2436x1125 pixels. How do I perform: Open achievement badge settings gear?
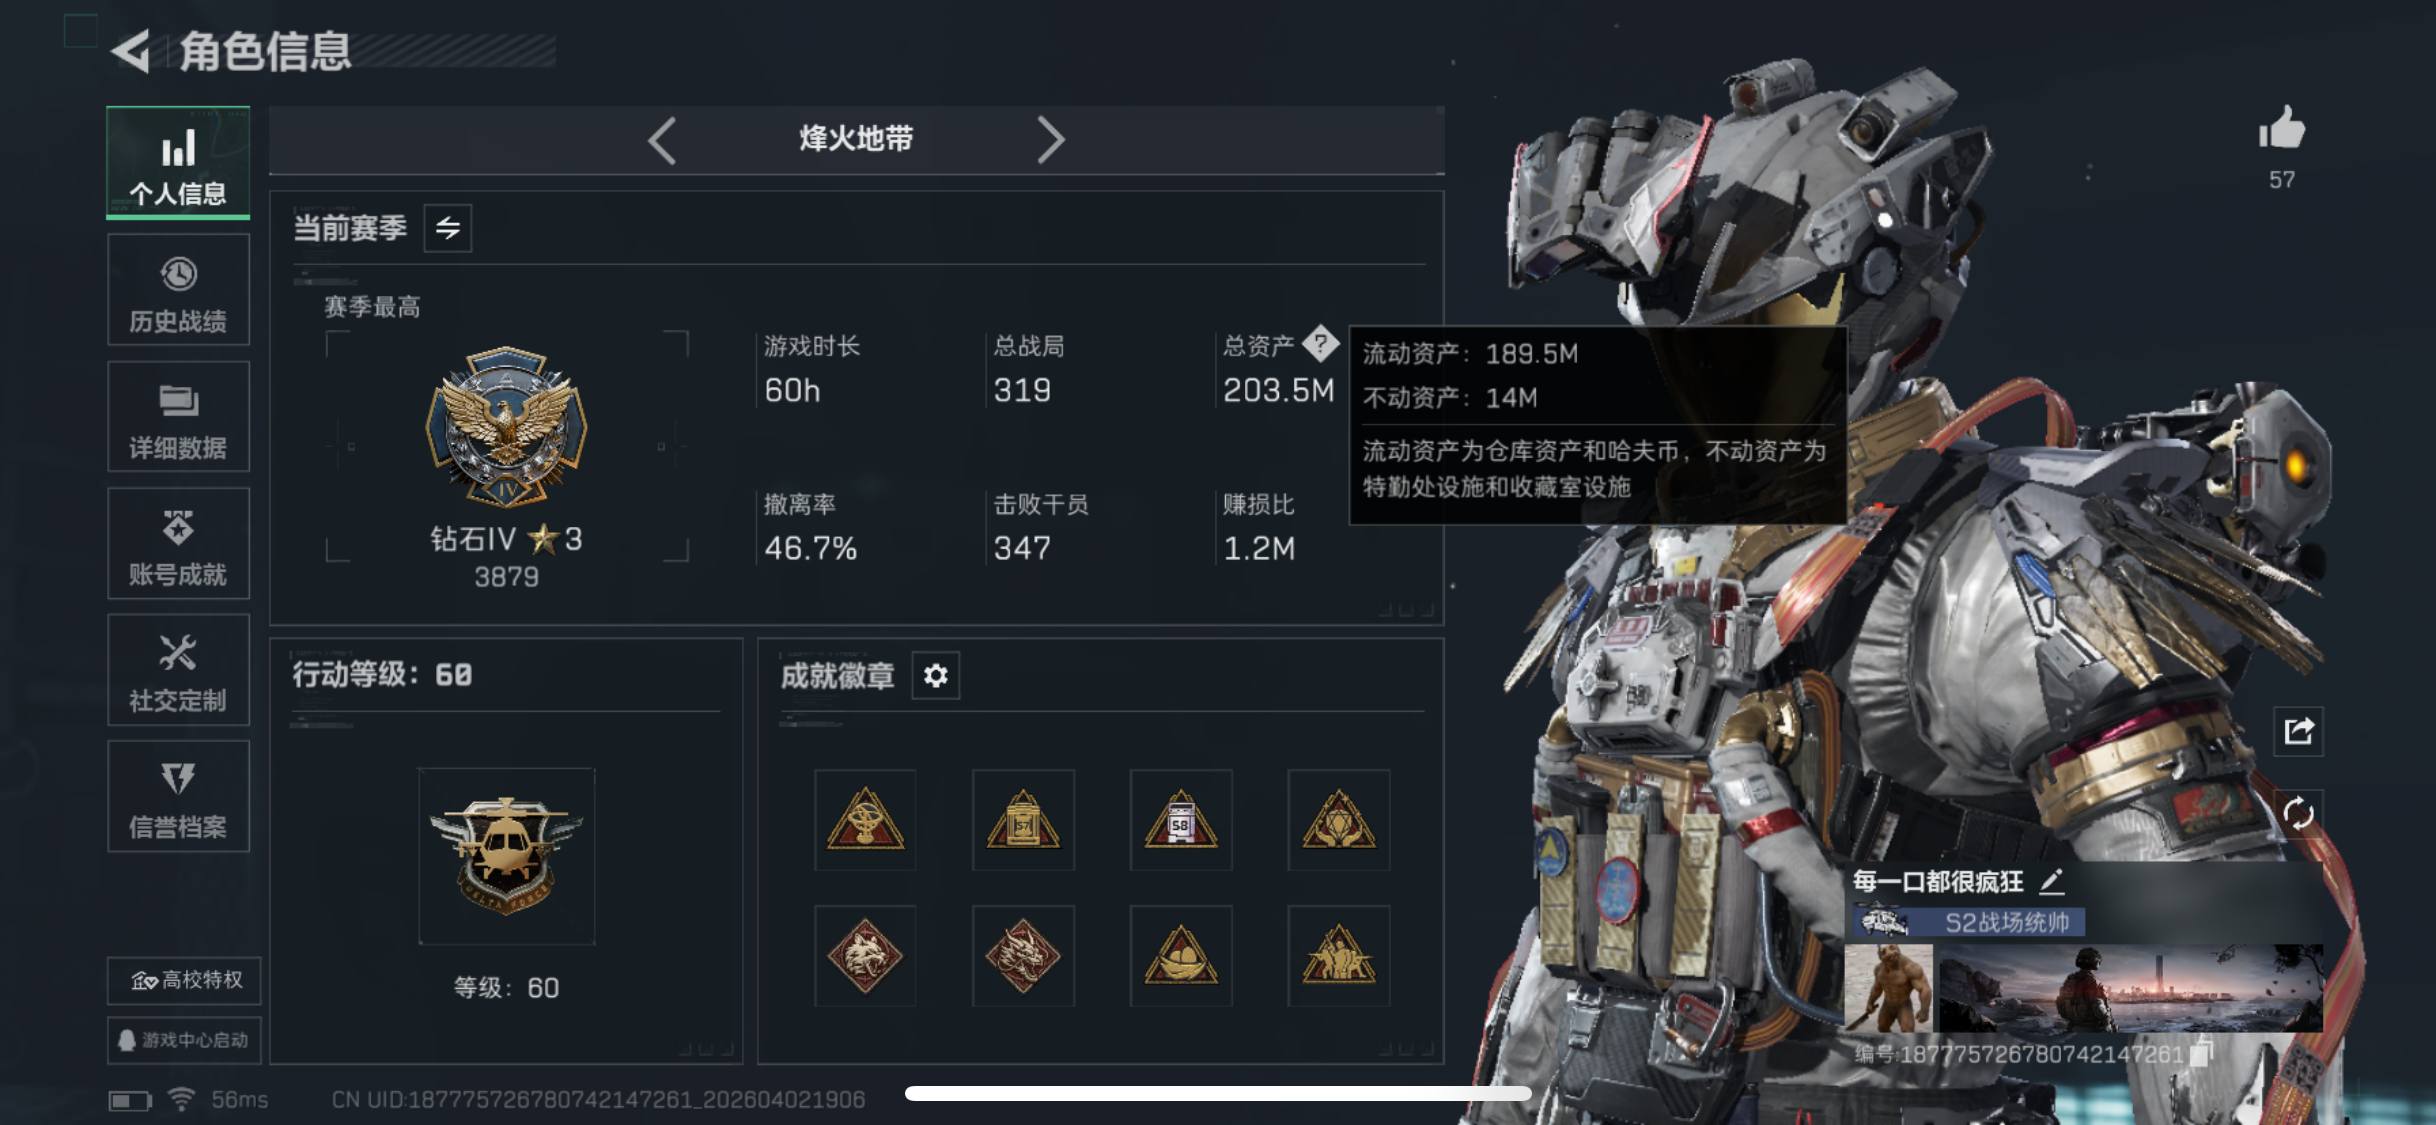935,676
